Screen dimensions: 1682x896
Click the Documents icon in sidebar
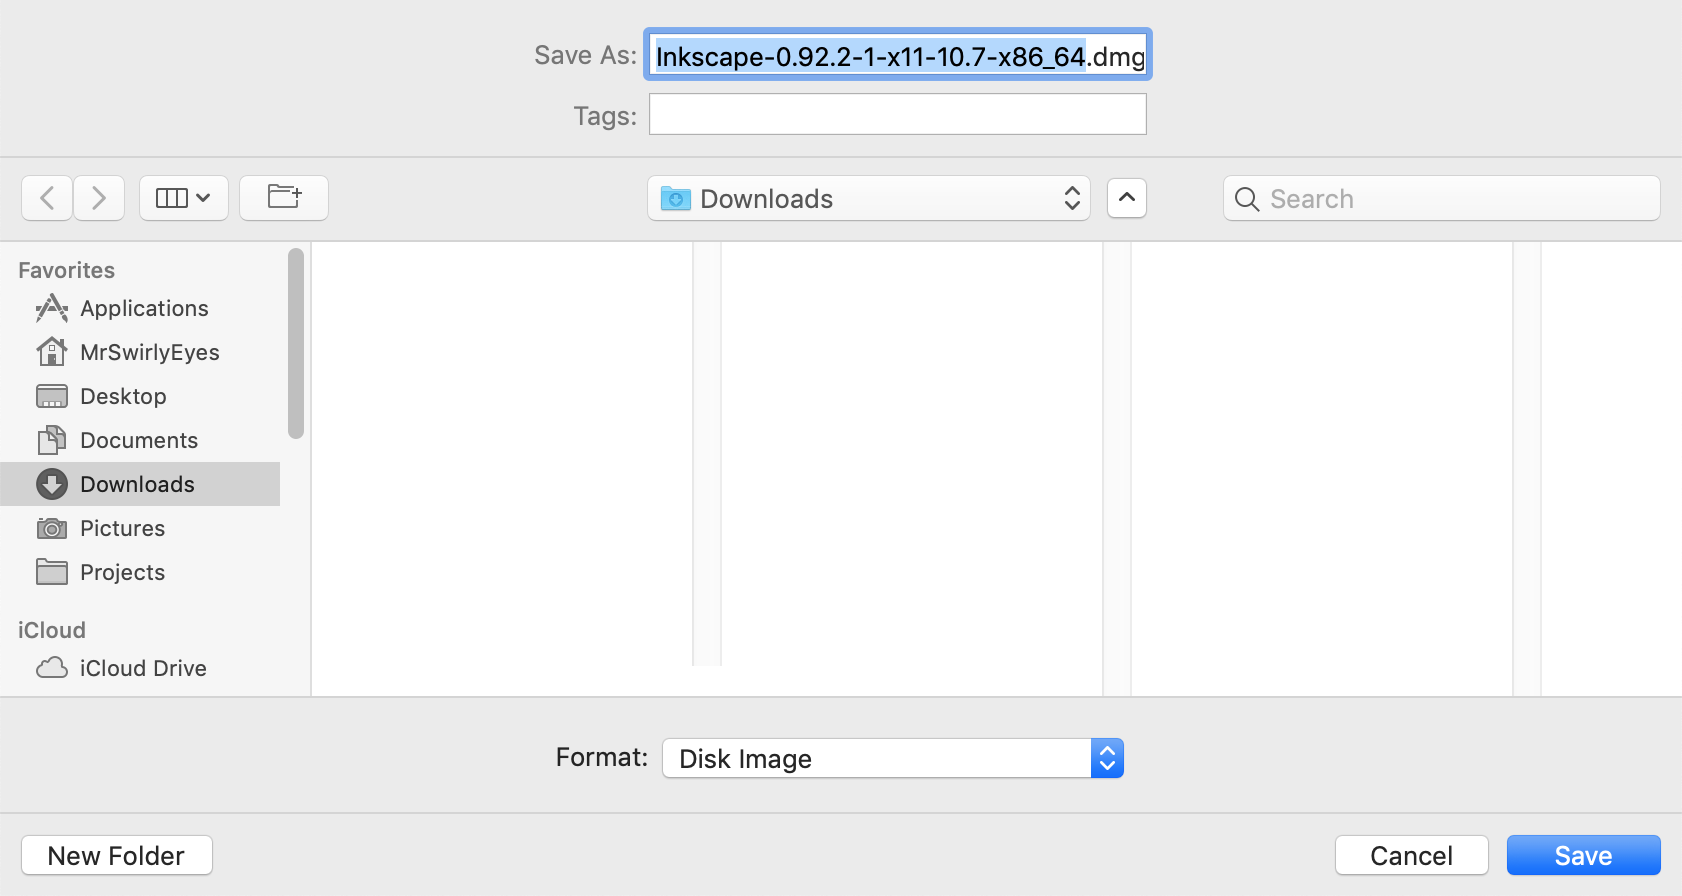[x=52, y=440]
